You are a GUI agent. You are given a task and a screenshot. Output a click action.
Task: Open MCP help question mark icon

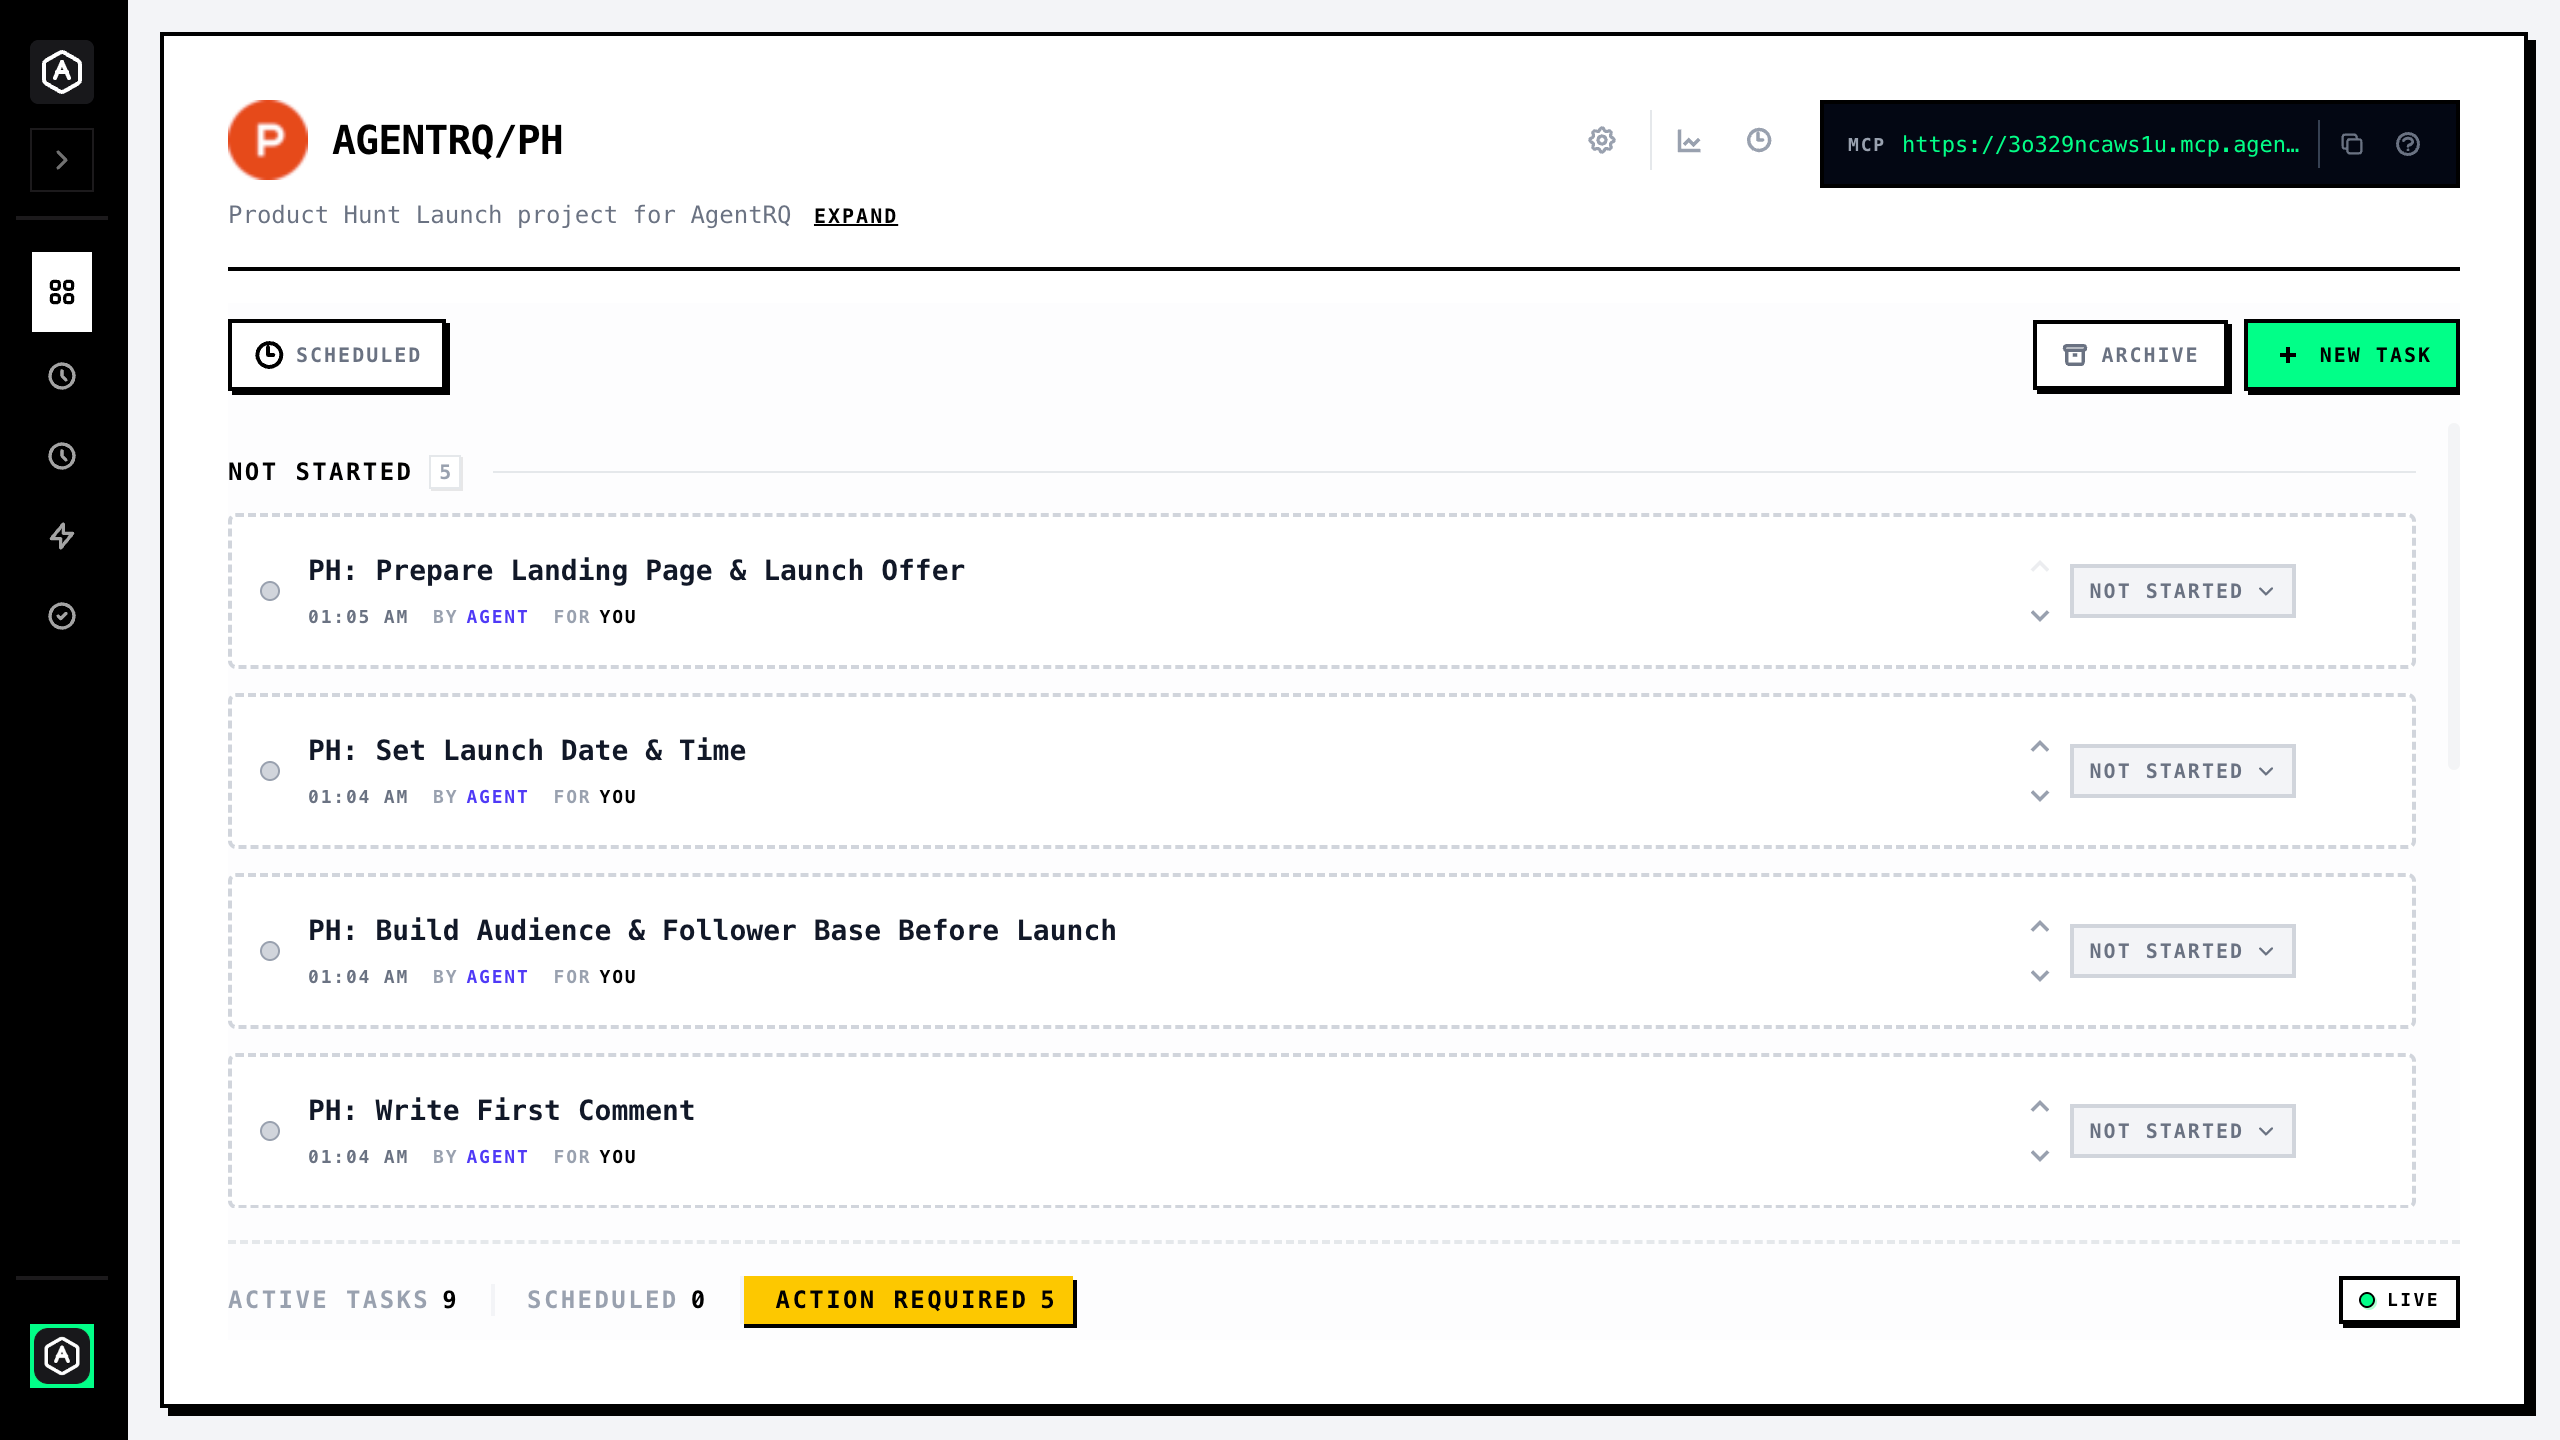(x=2408, y=144)
